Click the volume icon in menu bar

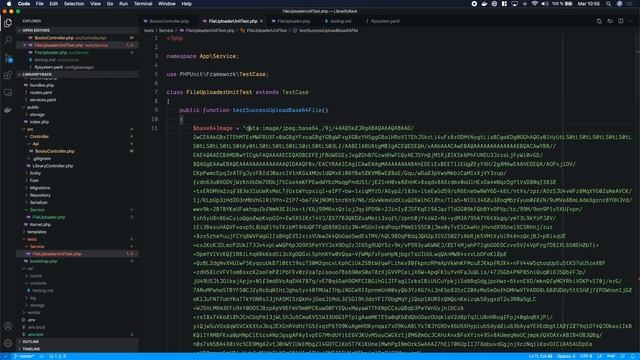[544, 4]
